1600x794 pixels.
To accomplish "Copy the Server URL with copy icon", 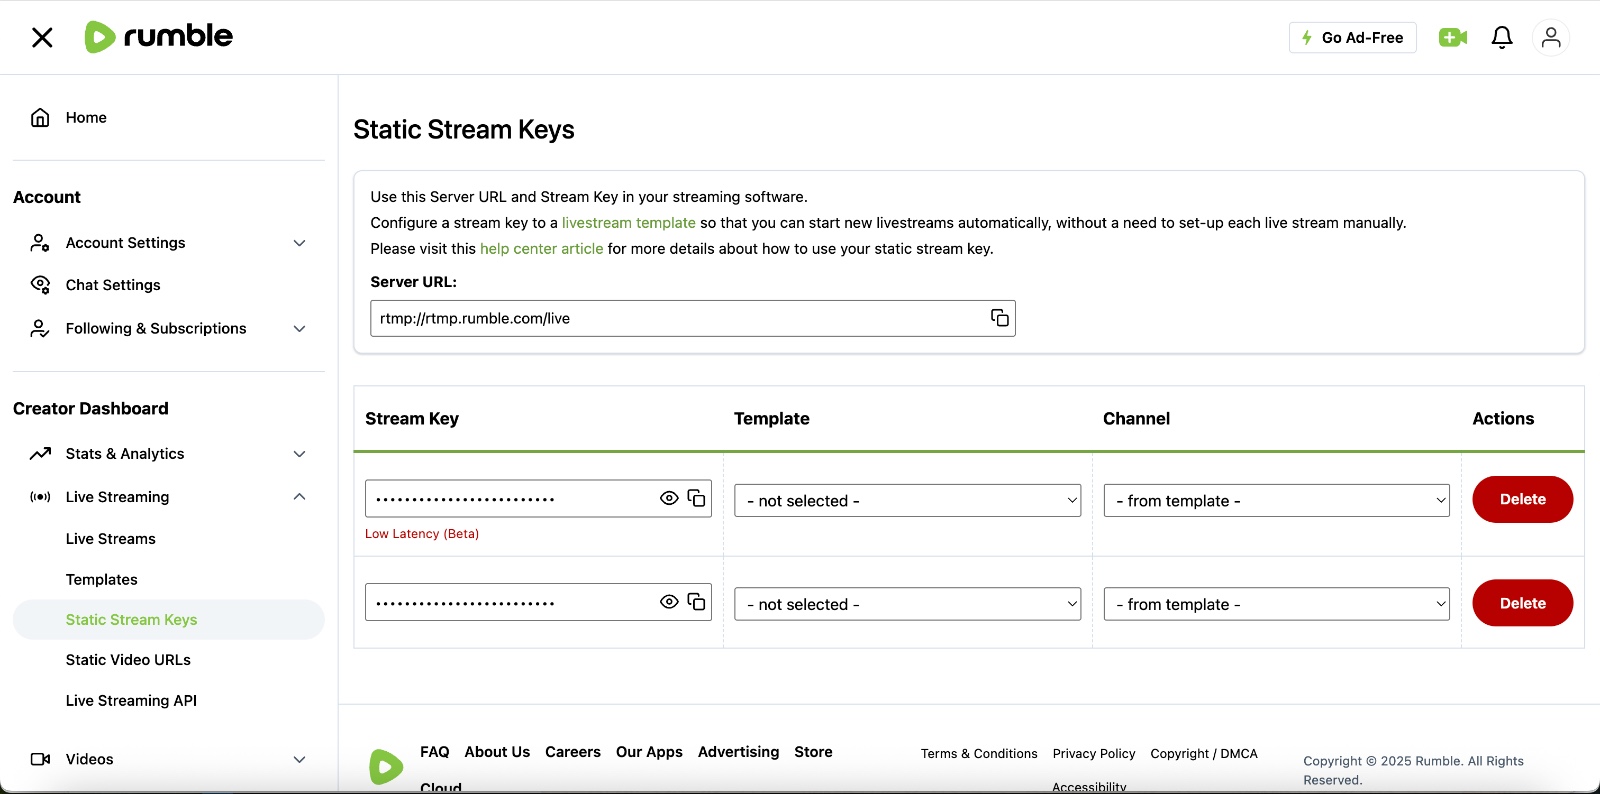I will coord(999,318).
